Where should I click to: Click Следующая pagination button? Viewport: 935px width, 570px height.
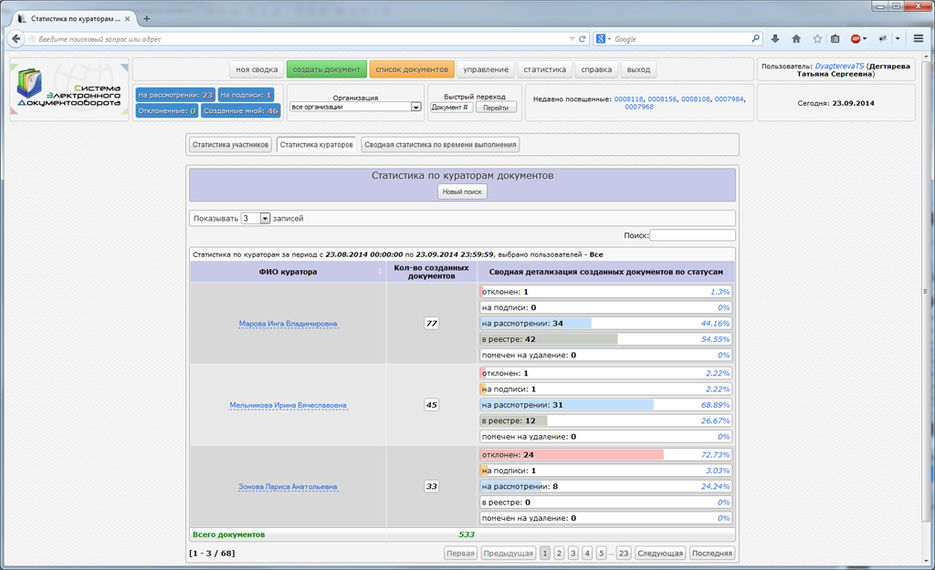[x=660, y=553]
